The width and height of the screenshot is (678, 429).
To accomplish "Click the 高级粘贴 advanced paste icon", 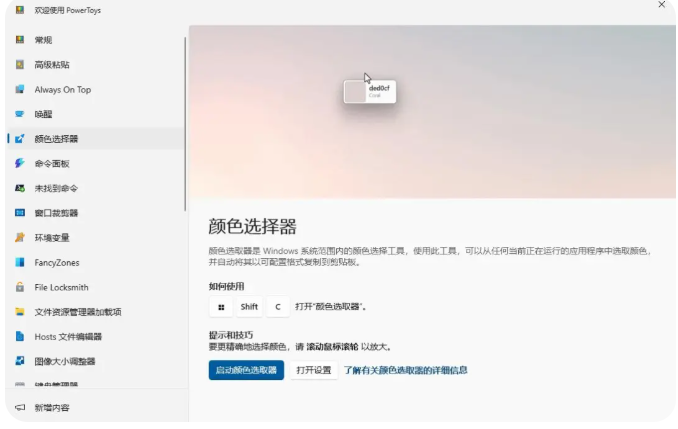I will point(20,64).
